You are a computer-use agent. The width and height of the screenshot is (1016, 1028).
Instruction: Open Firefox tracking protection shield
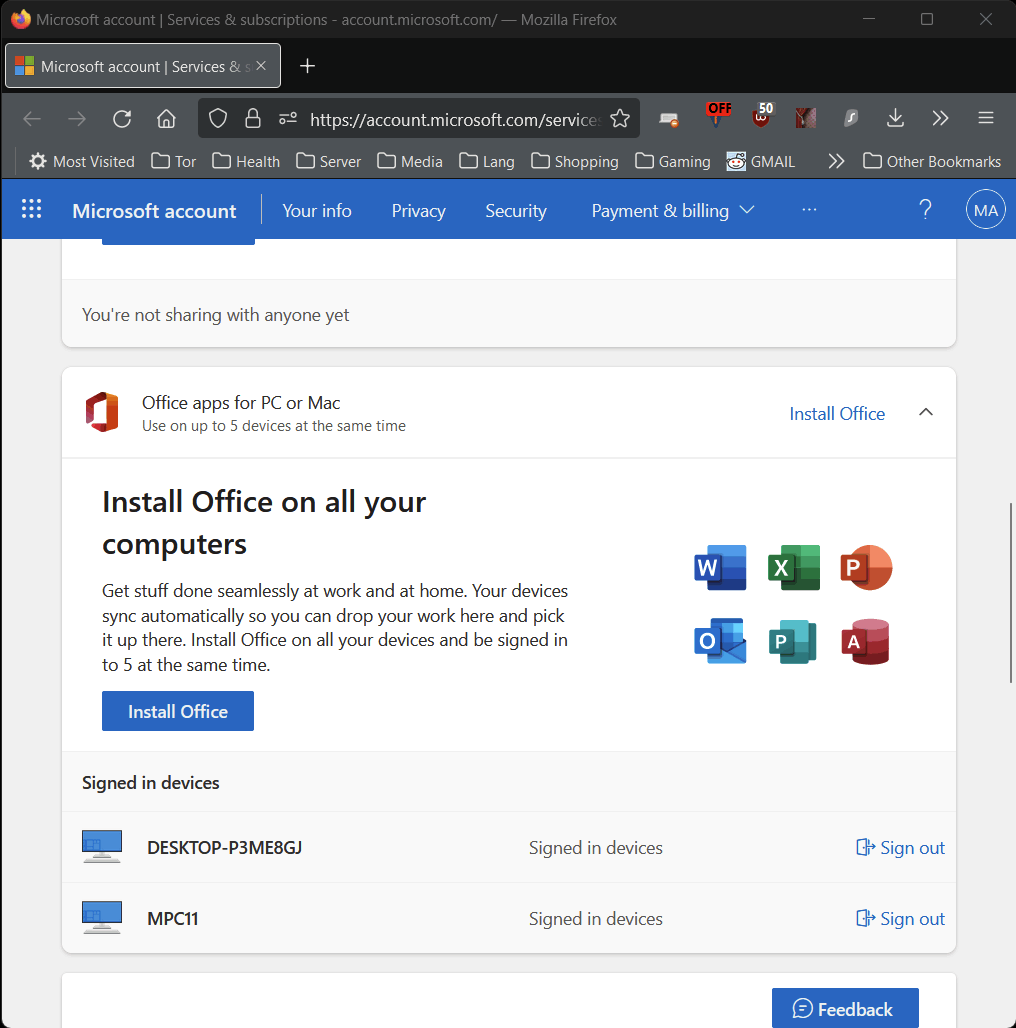[x=218, y=119]
